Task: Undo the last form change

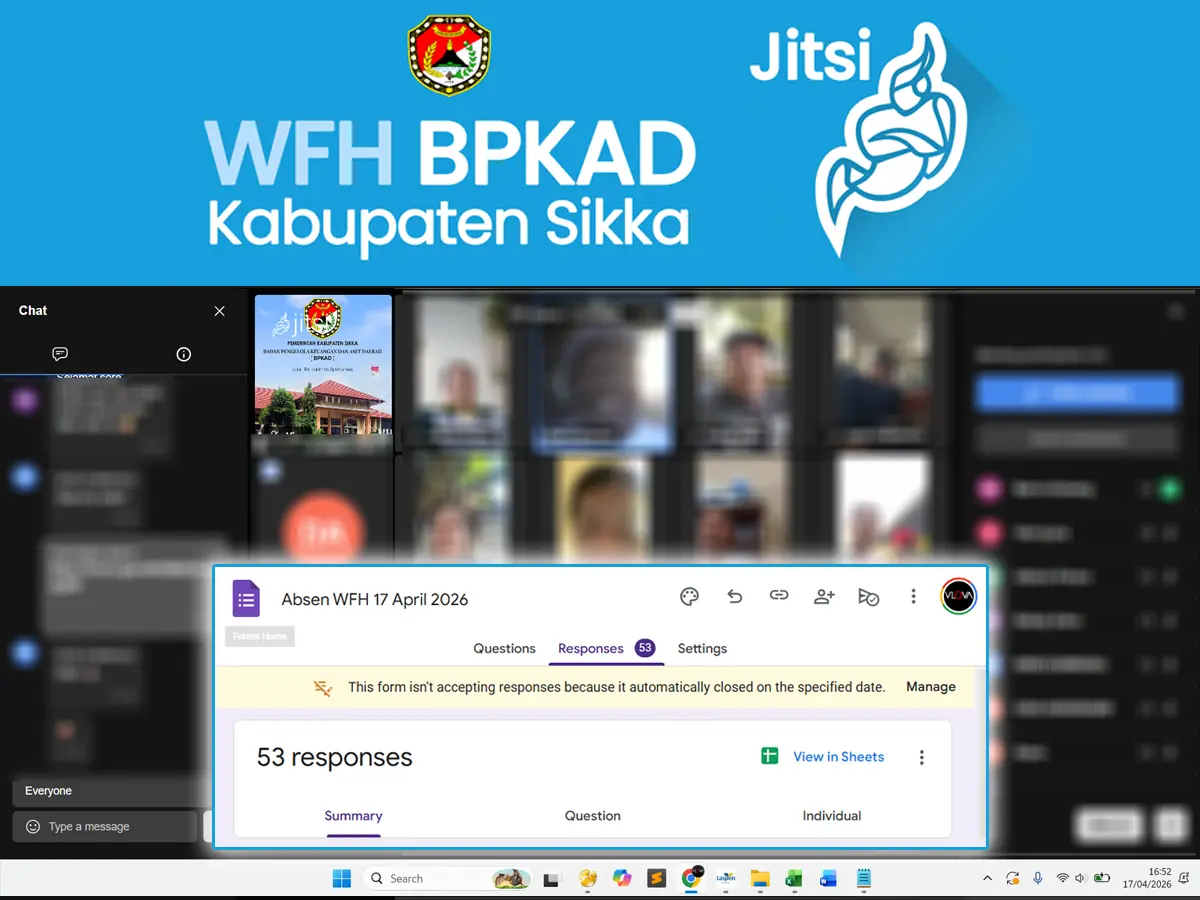Action: tap(735, 597)
